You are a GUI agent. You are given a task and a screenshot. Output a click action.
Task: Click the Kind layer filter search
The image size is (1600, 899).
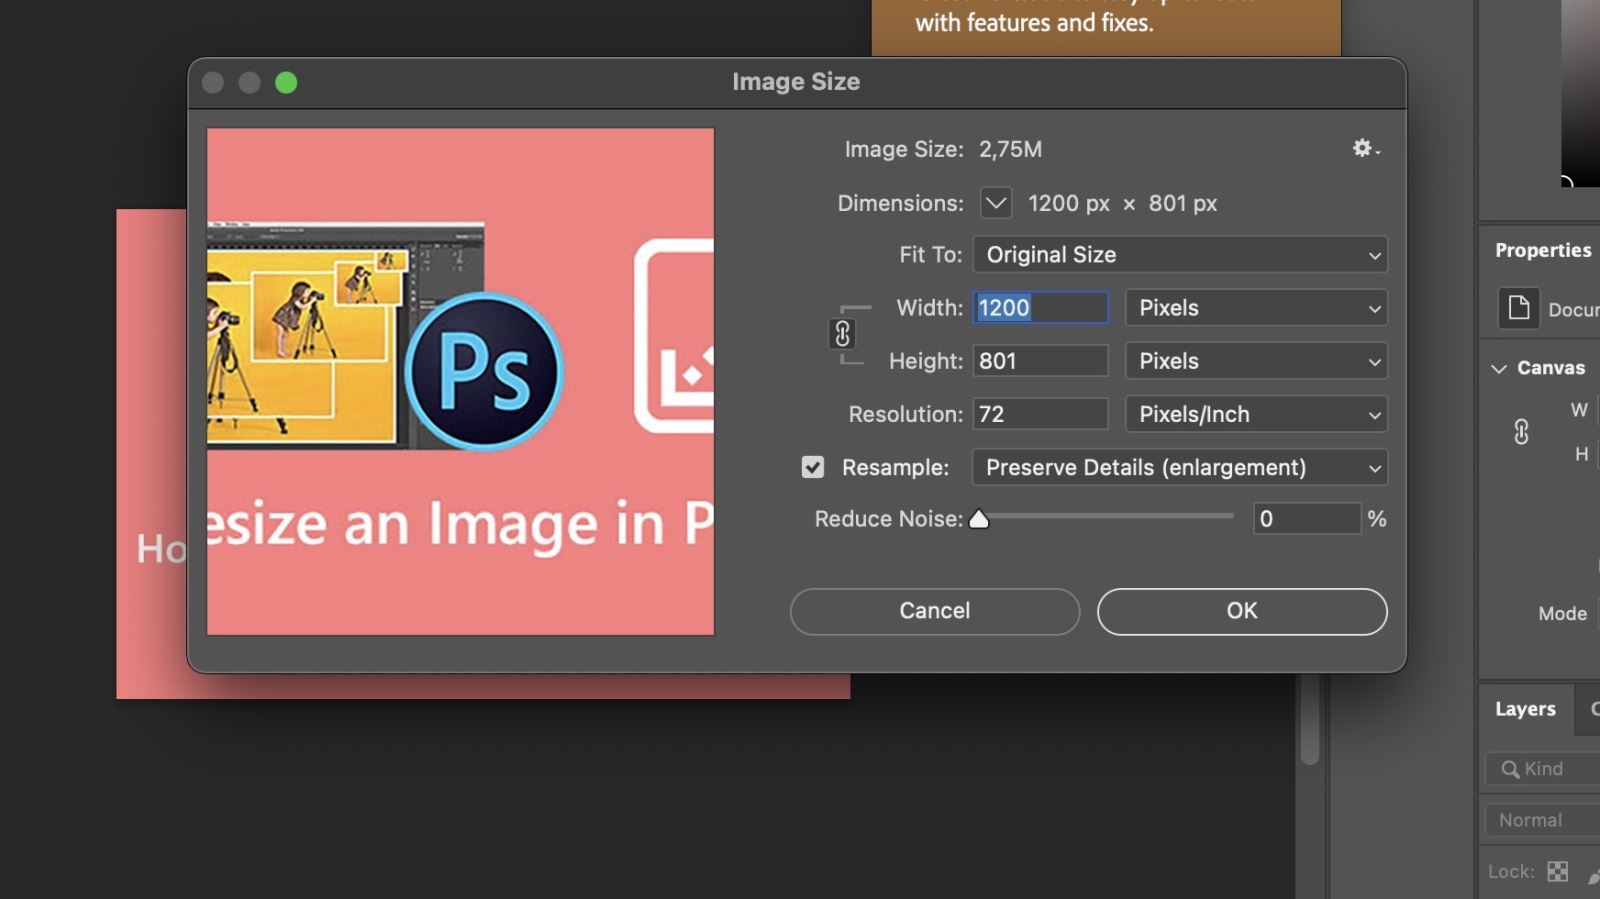[1545, 769]
